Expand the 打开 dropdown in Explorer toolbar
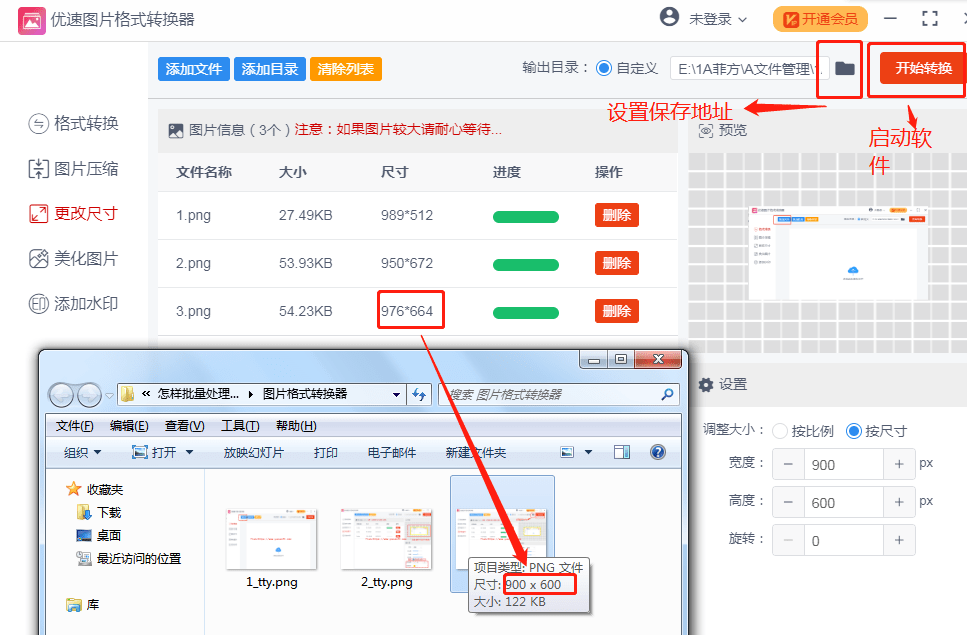Screen dimensions: 967x635 coord(177,451)
